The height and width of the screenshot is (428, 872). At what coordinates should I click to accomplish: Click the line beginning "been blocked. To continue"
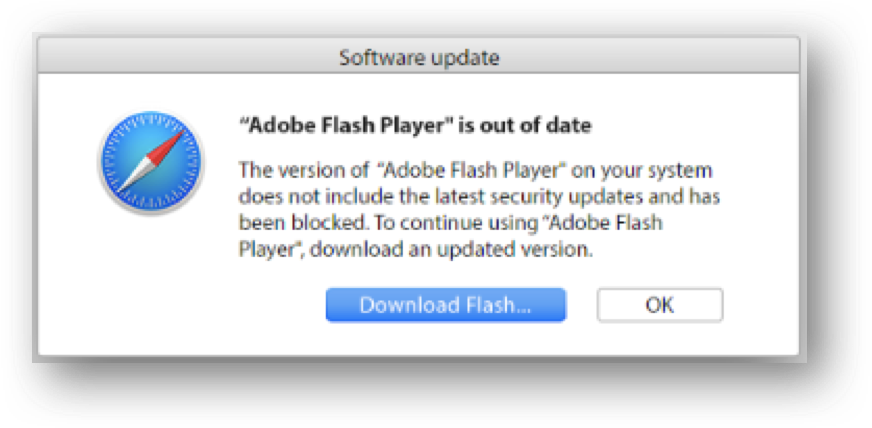[450, 223]
